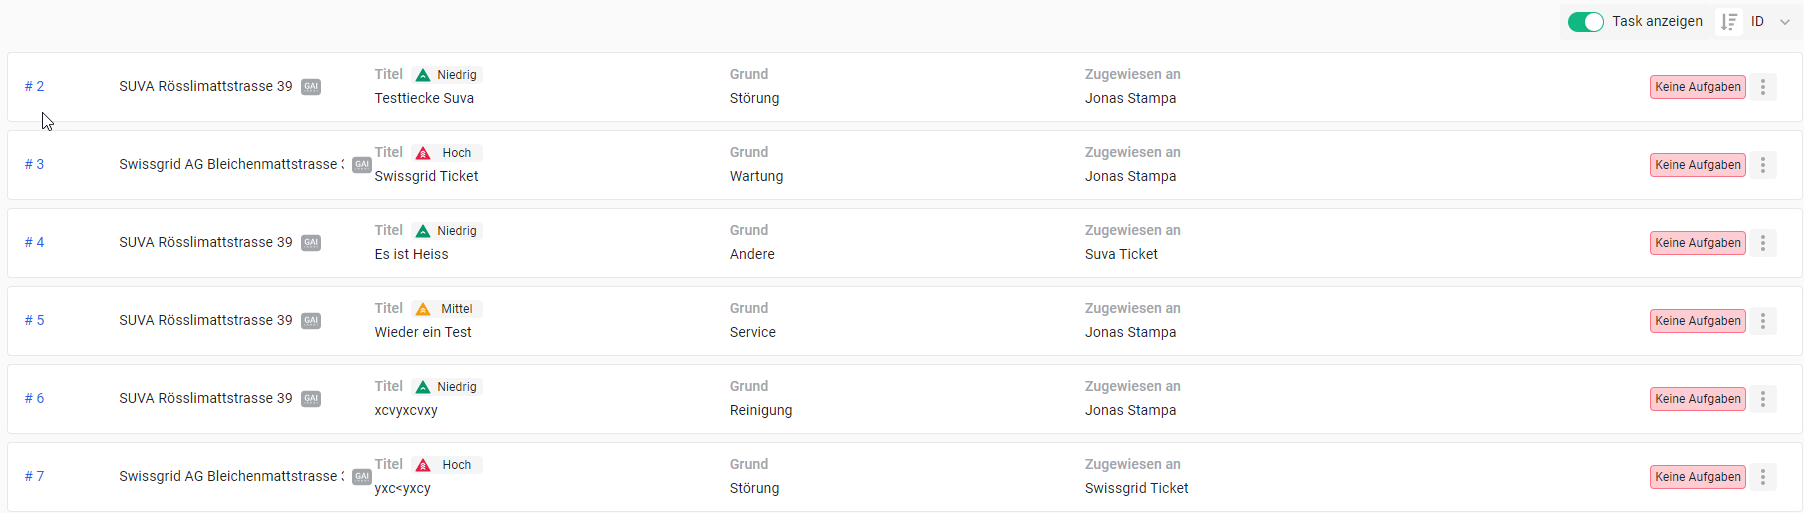Click the sort order icon beside ID
The image size is (1804, 513).
click(x=1728, y=22)
